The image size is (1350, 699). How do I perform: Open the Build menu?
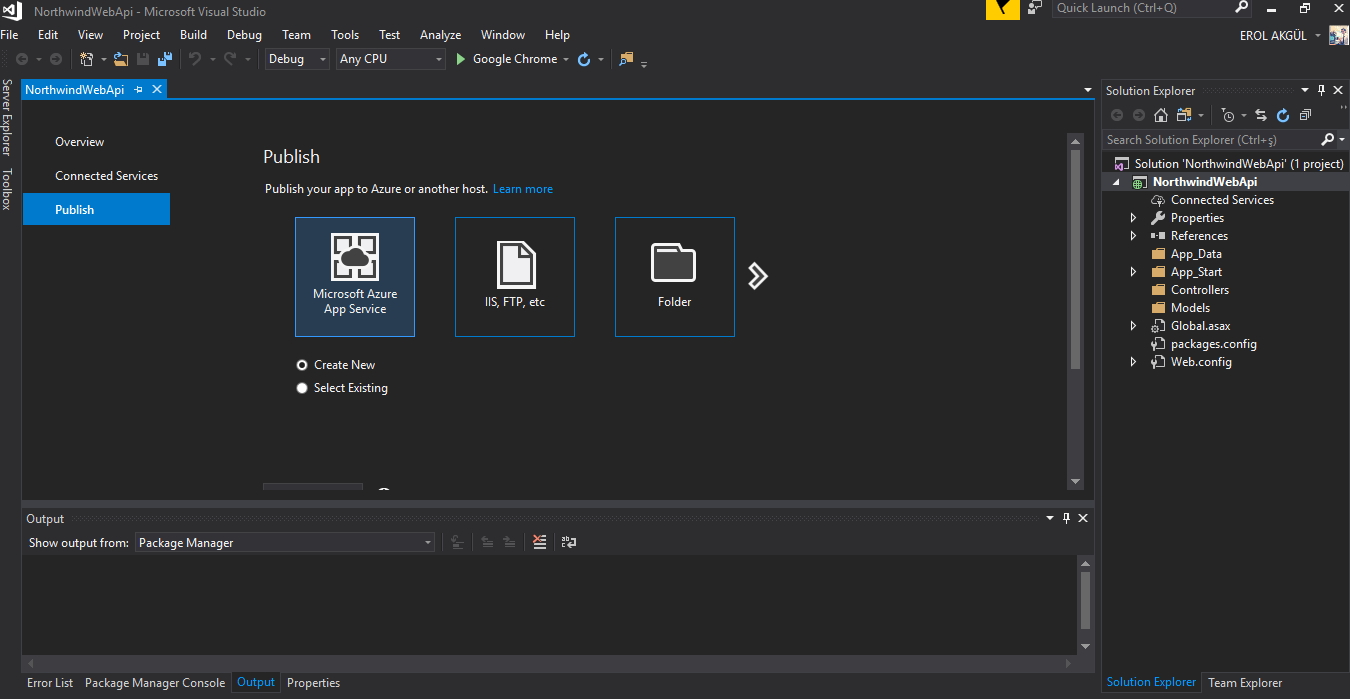[x=193, y=35]
